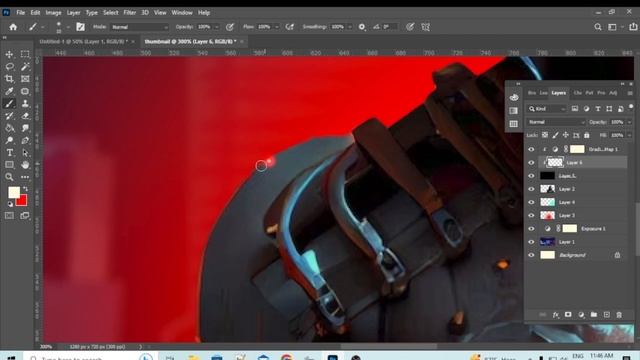This screenshot has height=360, width=640.
Task: Select the Rectangular Marquee tool
Action: click(x=25, y=54)
